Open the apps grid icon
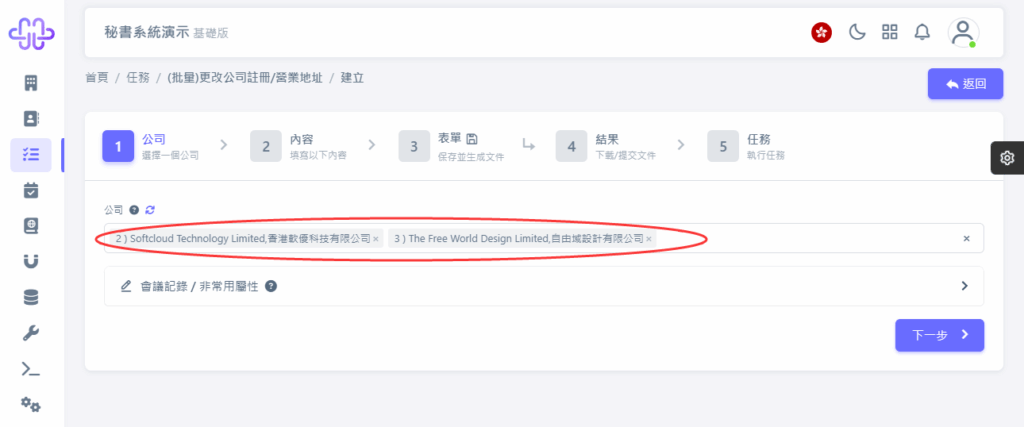Viewport: 1024px width, 427px height. 889,32
